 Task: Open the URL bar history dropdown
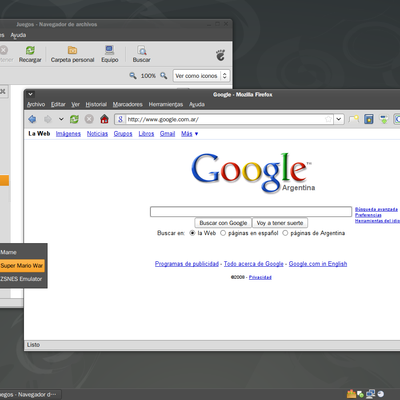pyautogui.click(x=339, y=119)
